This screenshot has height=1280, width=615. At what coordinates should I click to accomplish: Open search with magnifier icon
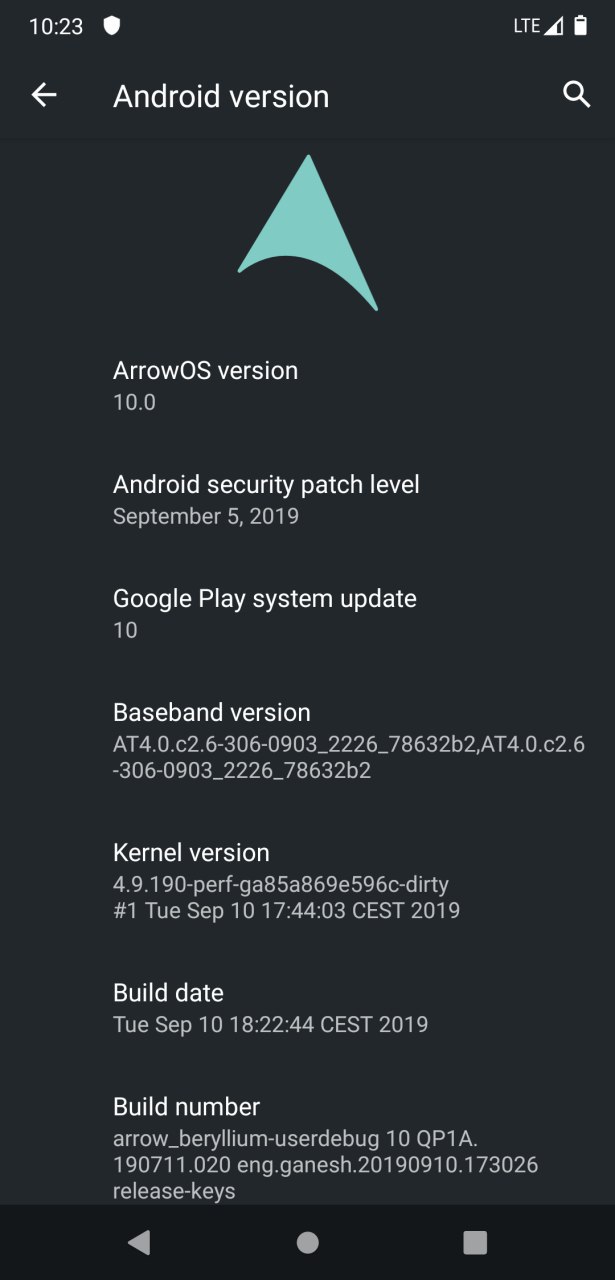577,95
